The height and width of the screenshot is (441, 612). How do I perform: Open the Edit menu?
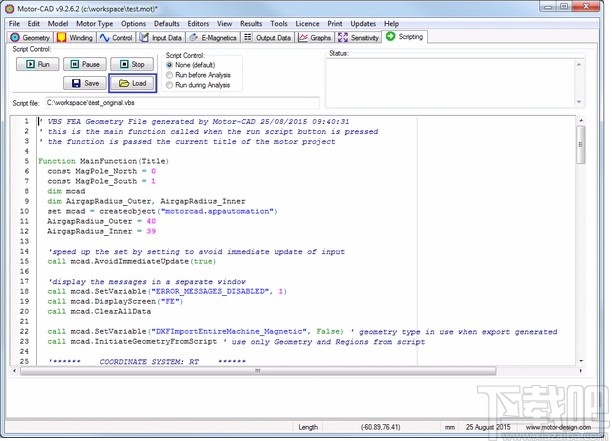pyautogui.click(x=34, y=24)
